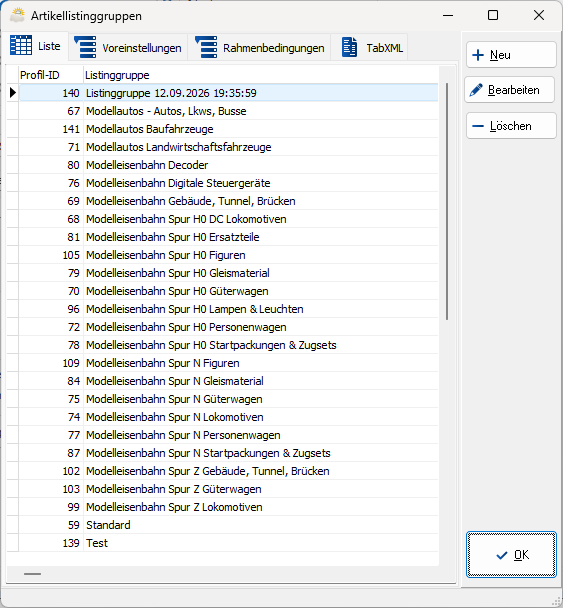This screenshot has height=608, width=563.
Task: Select Modelleisenbahn Spur H0 Lampen & Leuchten
Action: (x=228, y=309)
